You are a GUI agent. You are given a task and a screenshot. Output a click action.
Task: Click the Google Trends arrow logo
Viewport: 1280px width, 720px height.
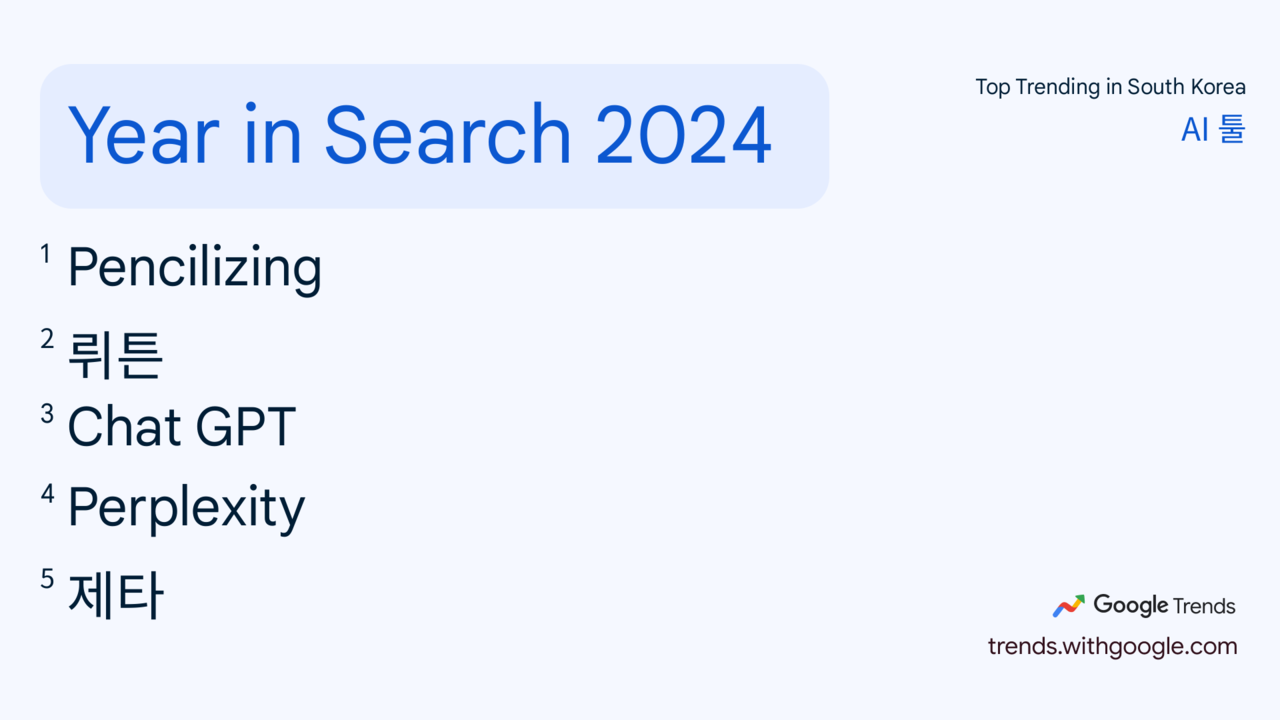(x=1068, y=606)
